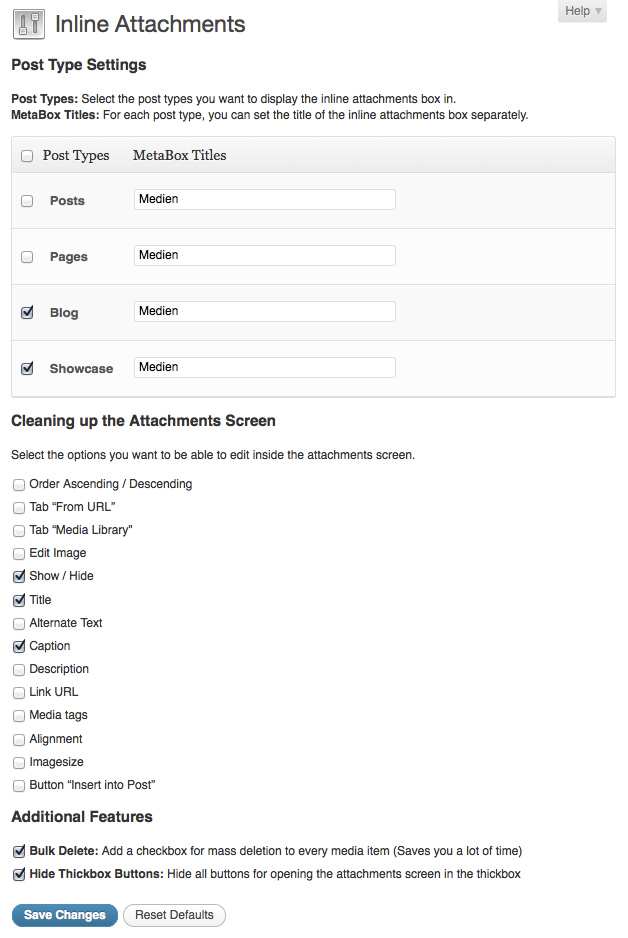This screenshot has width=628, height=938.
Task: Focus the Showcase MetaBox title input
Action: [x=264, y=368]
